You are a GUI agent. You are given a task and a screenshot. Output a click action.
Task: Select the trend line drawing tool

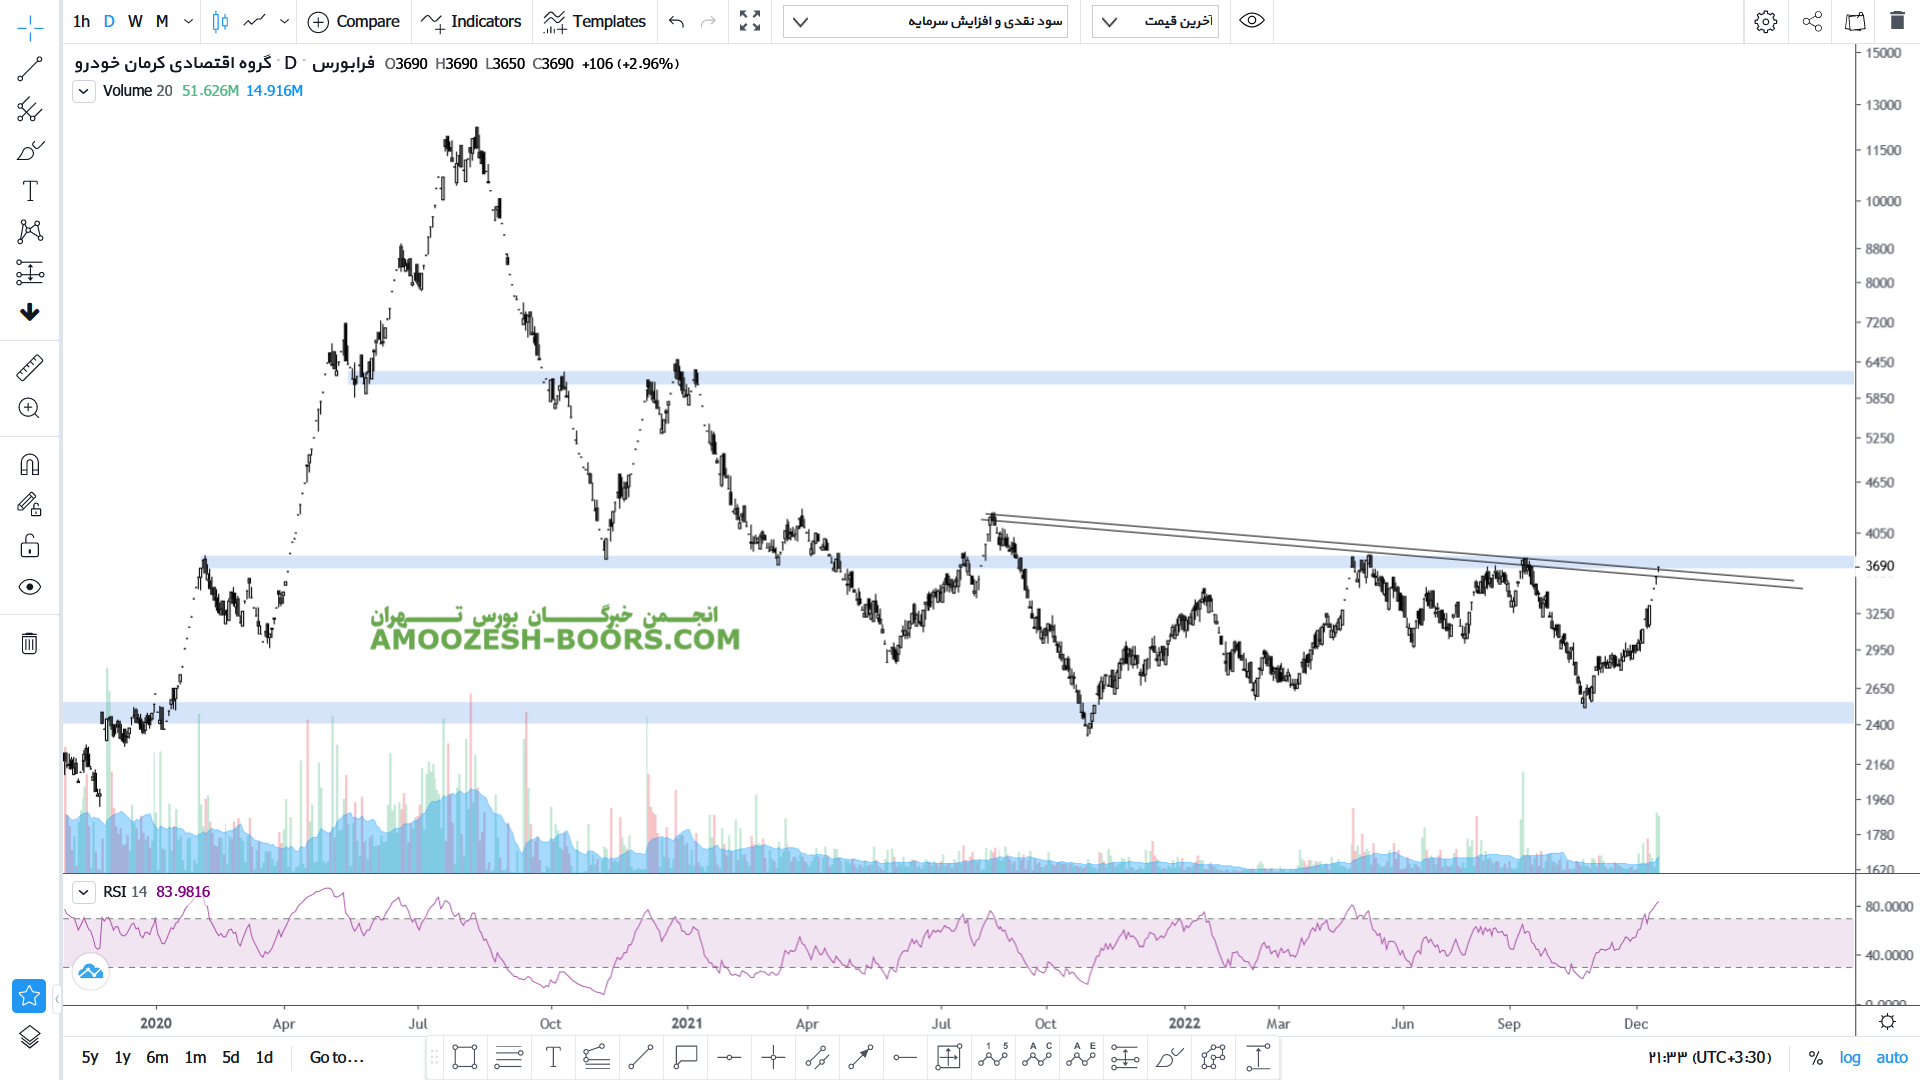[30, 69]
